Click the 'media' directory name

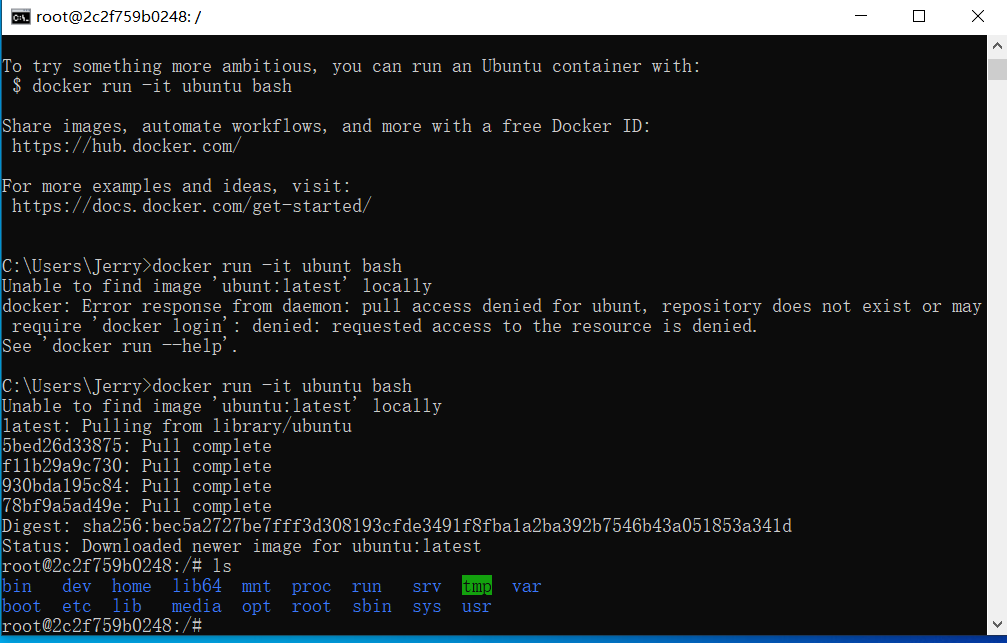[x=197, y=606]
